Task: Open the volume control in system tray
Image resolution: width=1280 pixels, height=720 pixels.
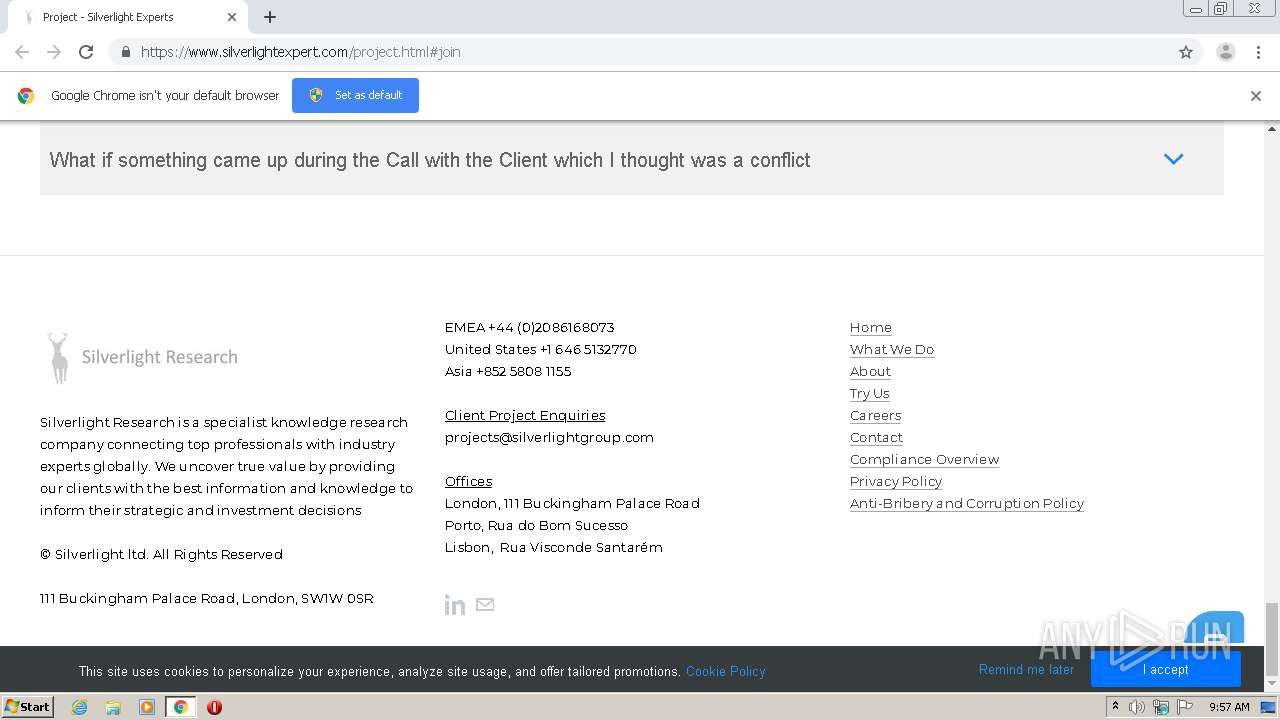Action: coord(1137,707)
